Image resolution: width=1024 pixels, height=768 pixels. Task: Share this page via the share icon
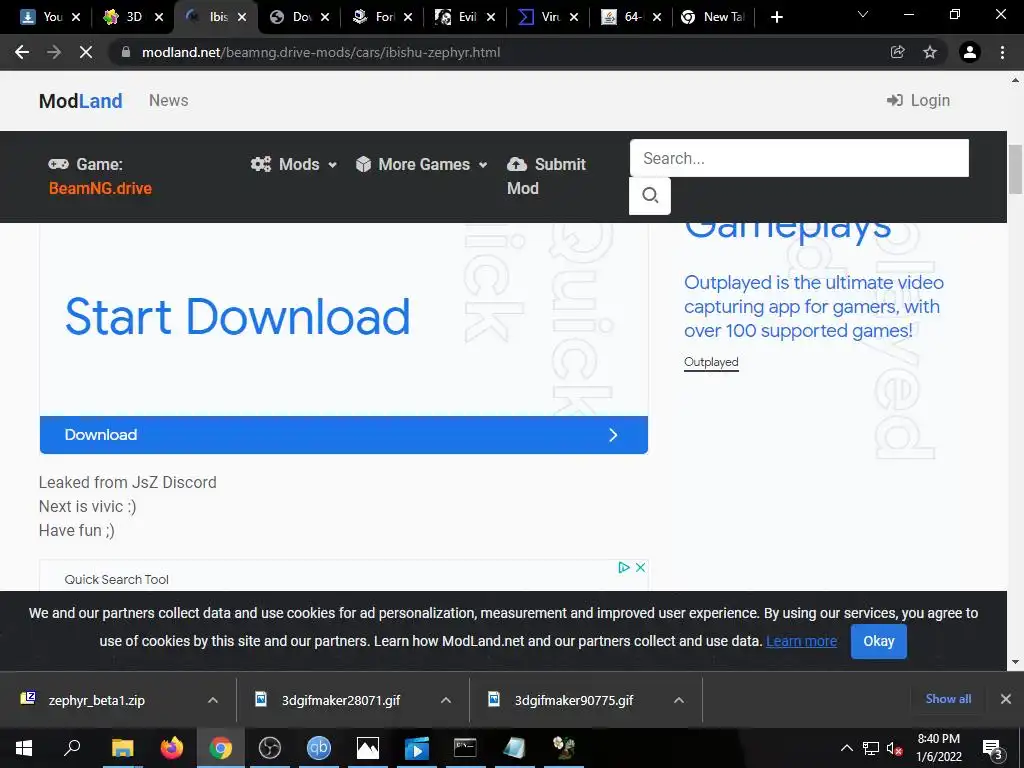(898, 52)
